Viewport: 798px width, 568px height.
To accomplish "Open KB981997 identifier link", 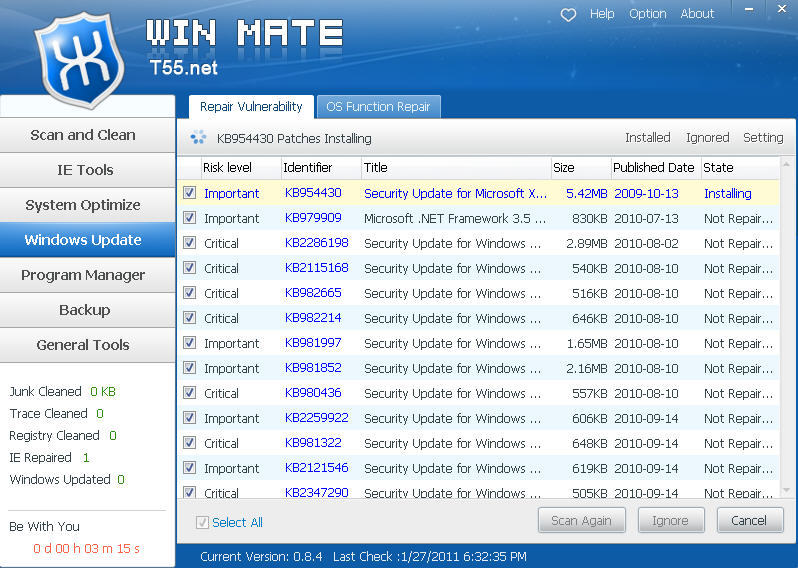I will coord(313,343).
